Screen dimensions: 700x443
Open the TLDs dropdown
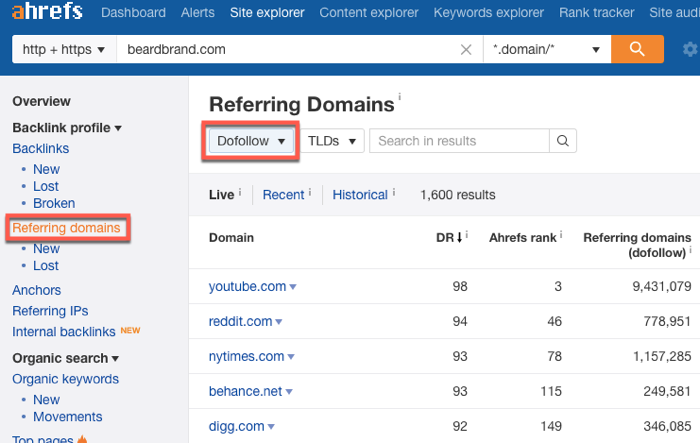point(332,141)
